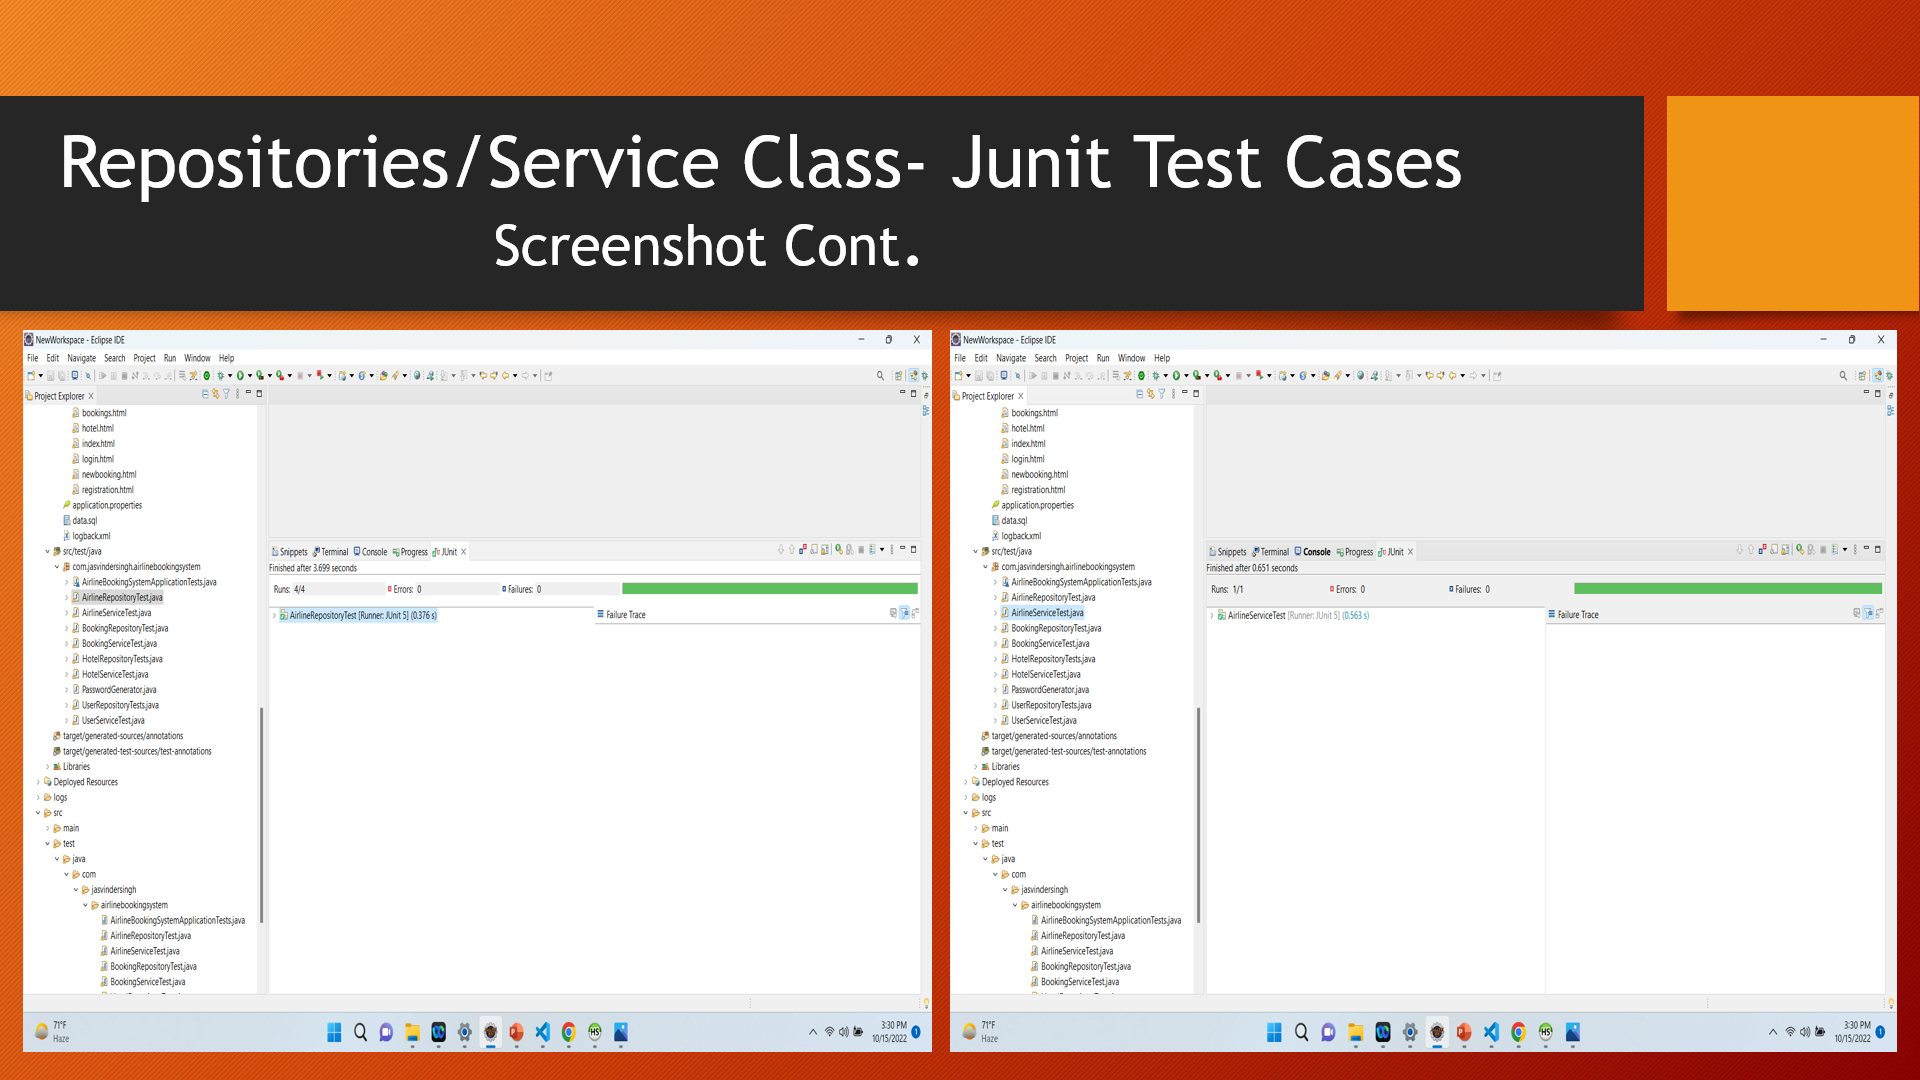Open Chrome from the left screenshot's taskbar
This screenshot has height=1080, width=1920.
click(x=569, y=1033)
